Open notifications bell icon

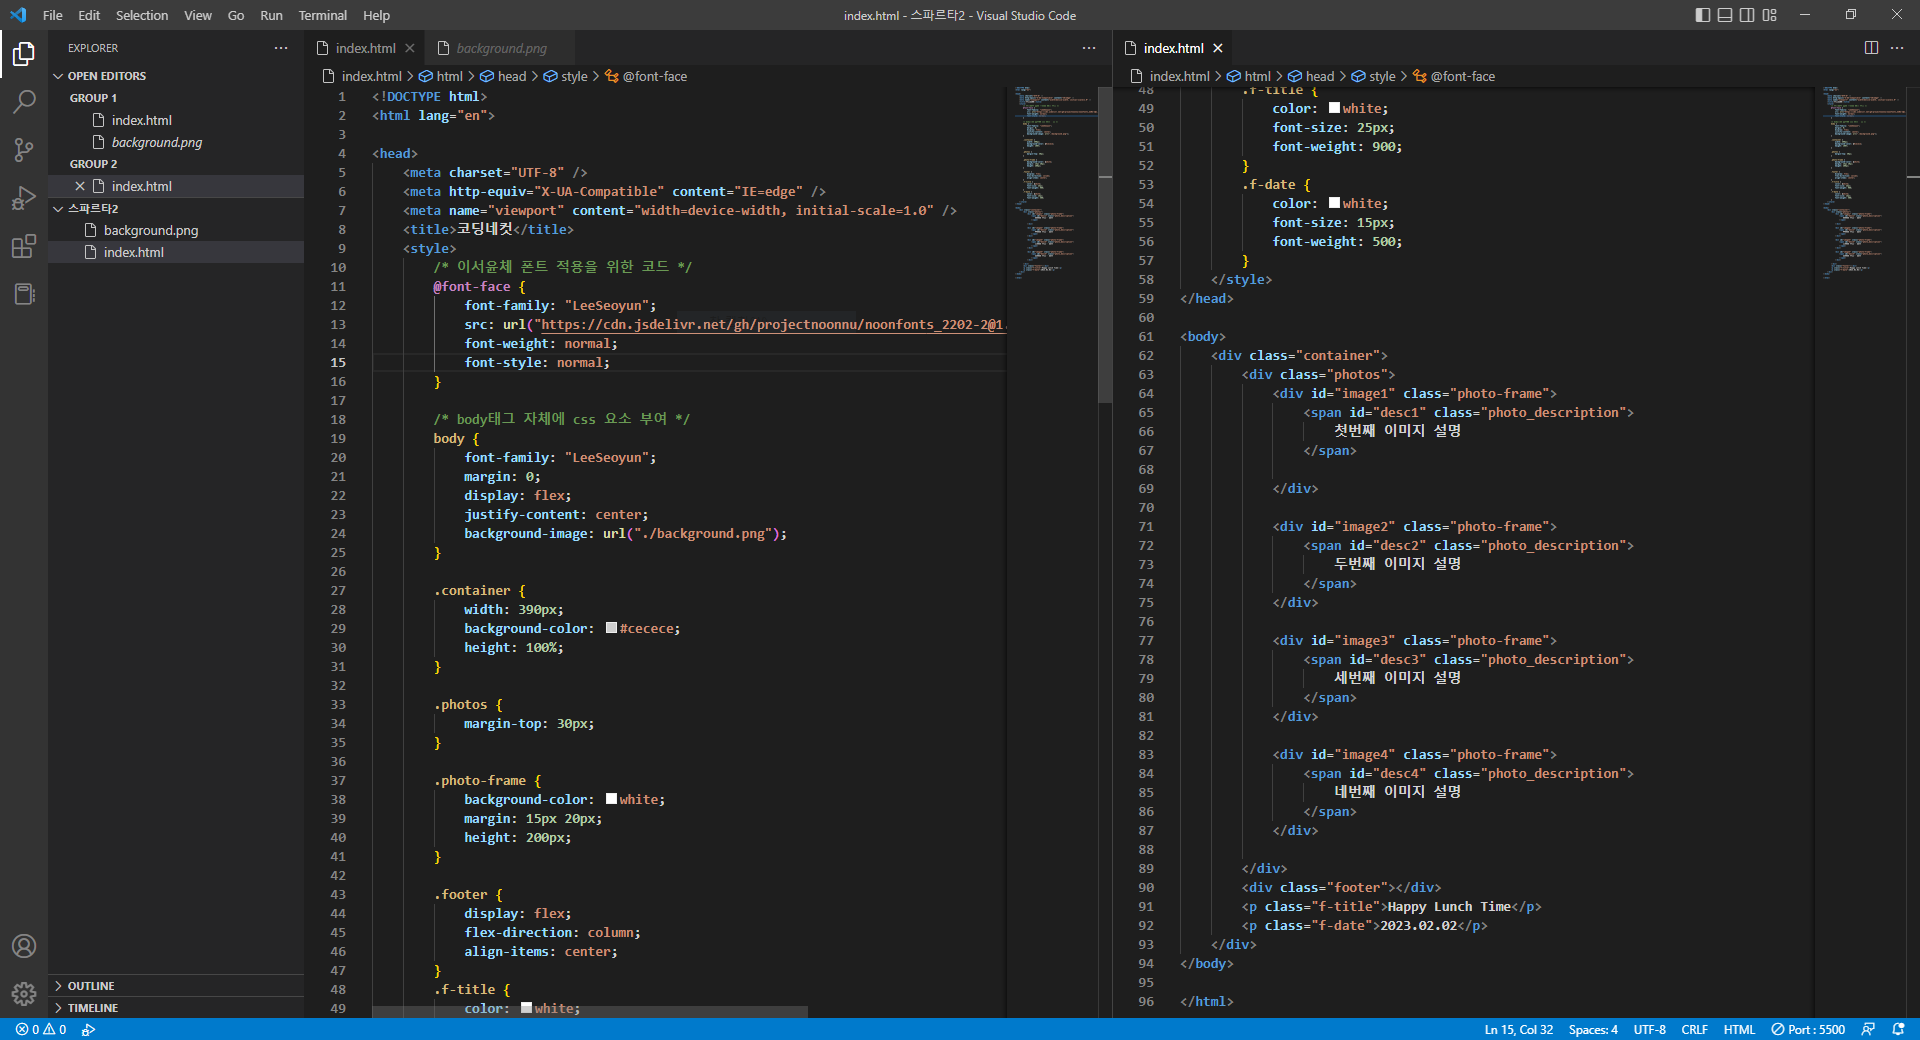tap(1898, 1029)
